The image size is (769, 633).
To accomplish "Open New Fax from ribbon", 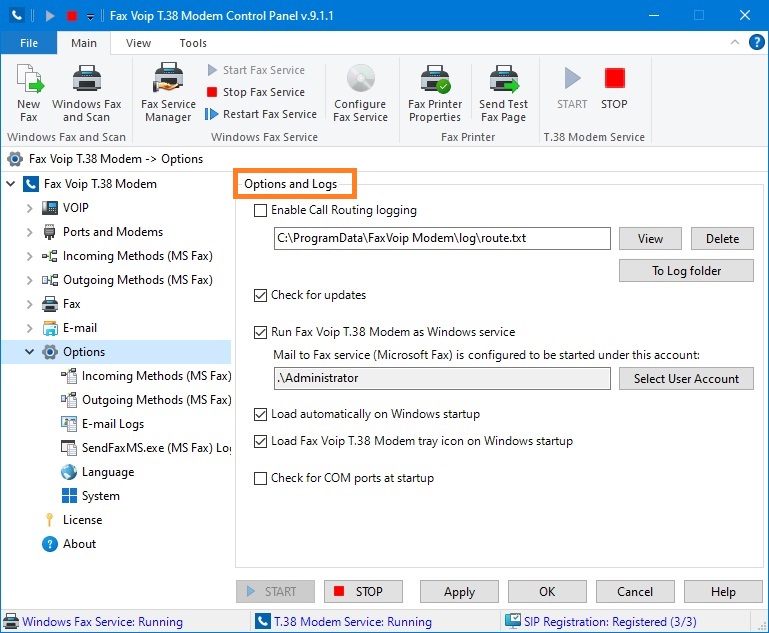I will (x=29, y=93).
